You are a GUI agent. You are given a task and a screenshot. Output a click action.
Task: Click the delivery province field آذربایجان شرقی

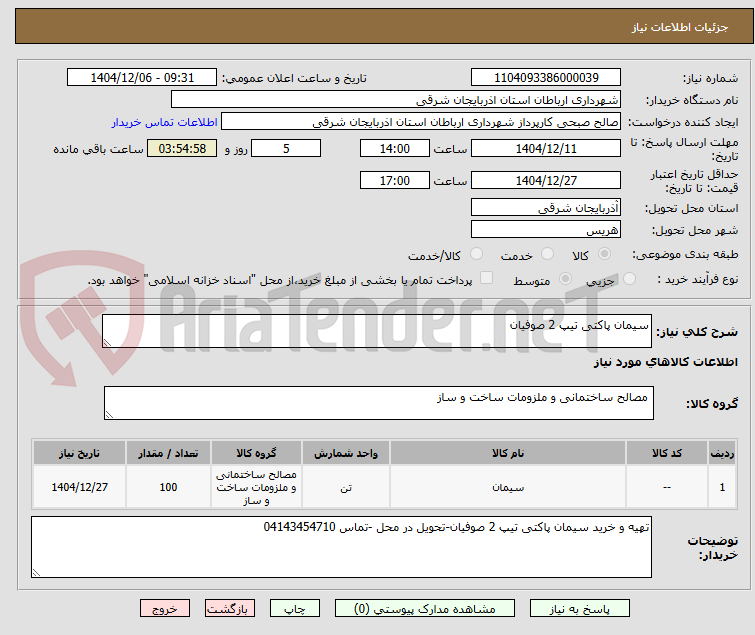point(546,207)
